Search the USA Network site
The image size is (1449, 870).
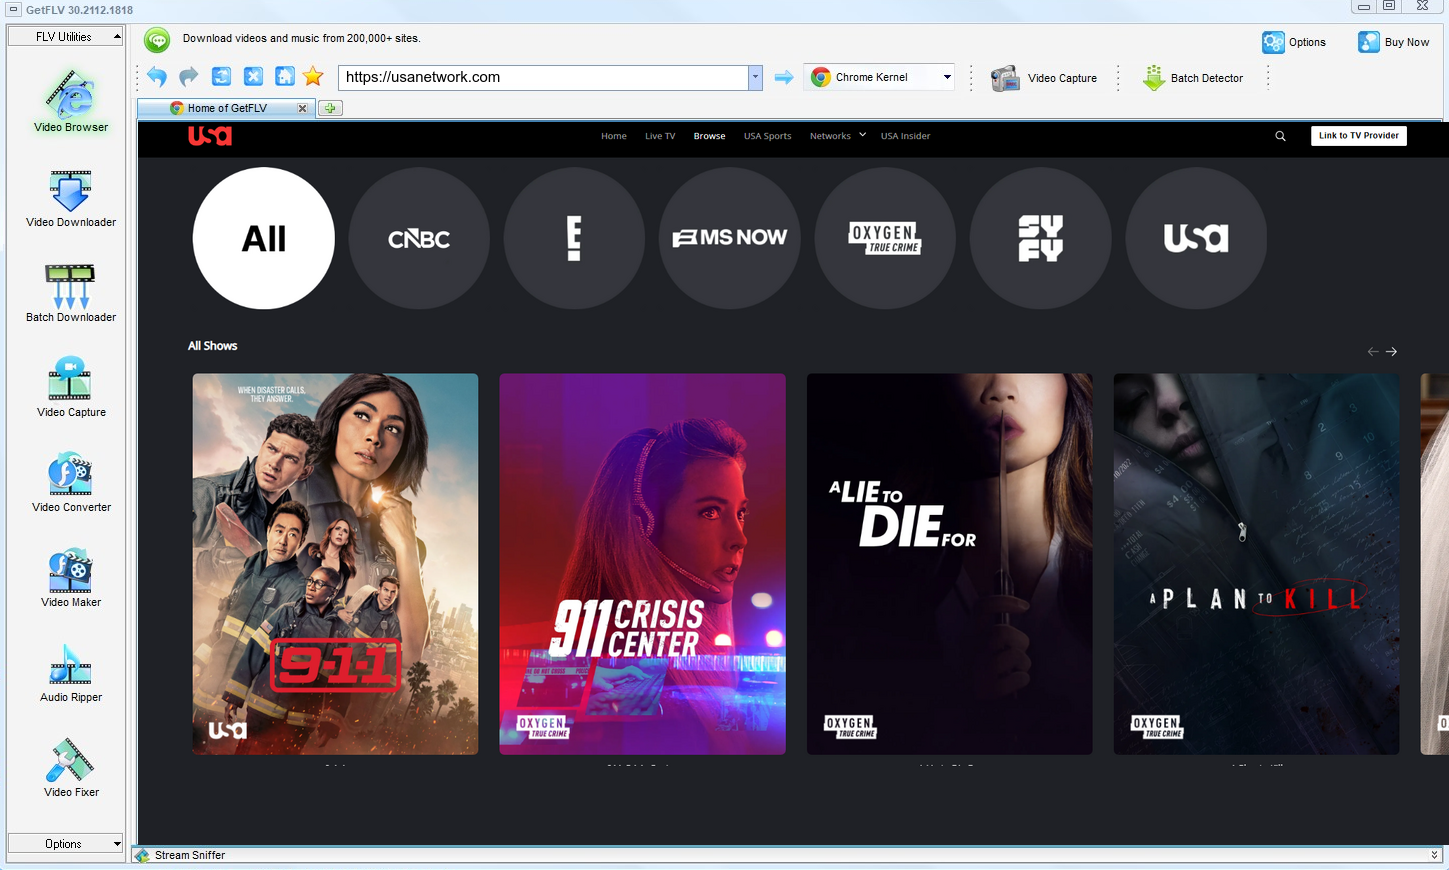point(1280,136)
